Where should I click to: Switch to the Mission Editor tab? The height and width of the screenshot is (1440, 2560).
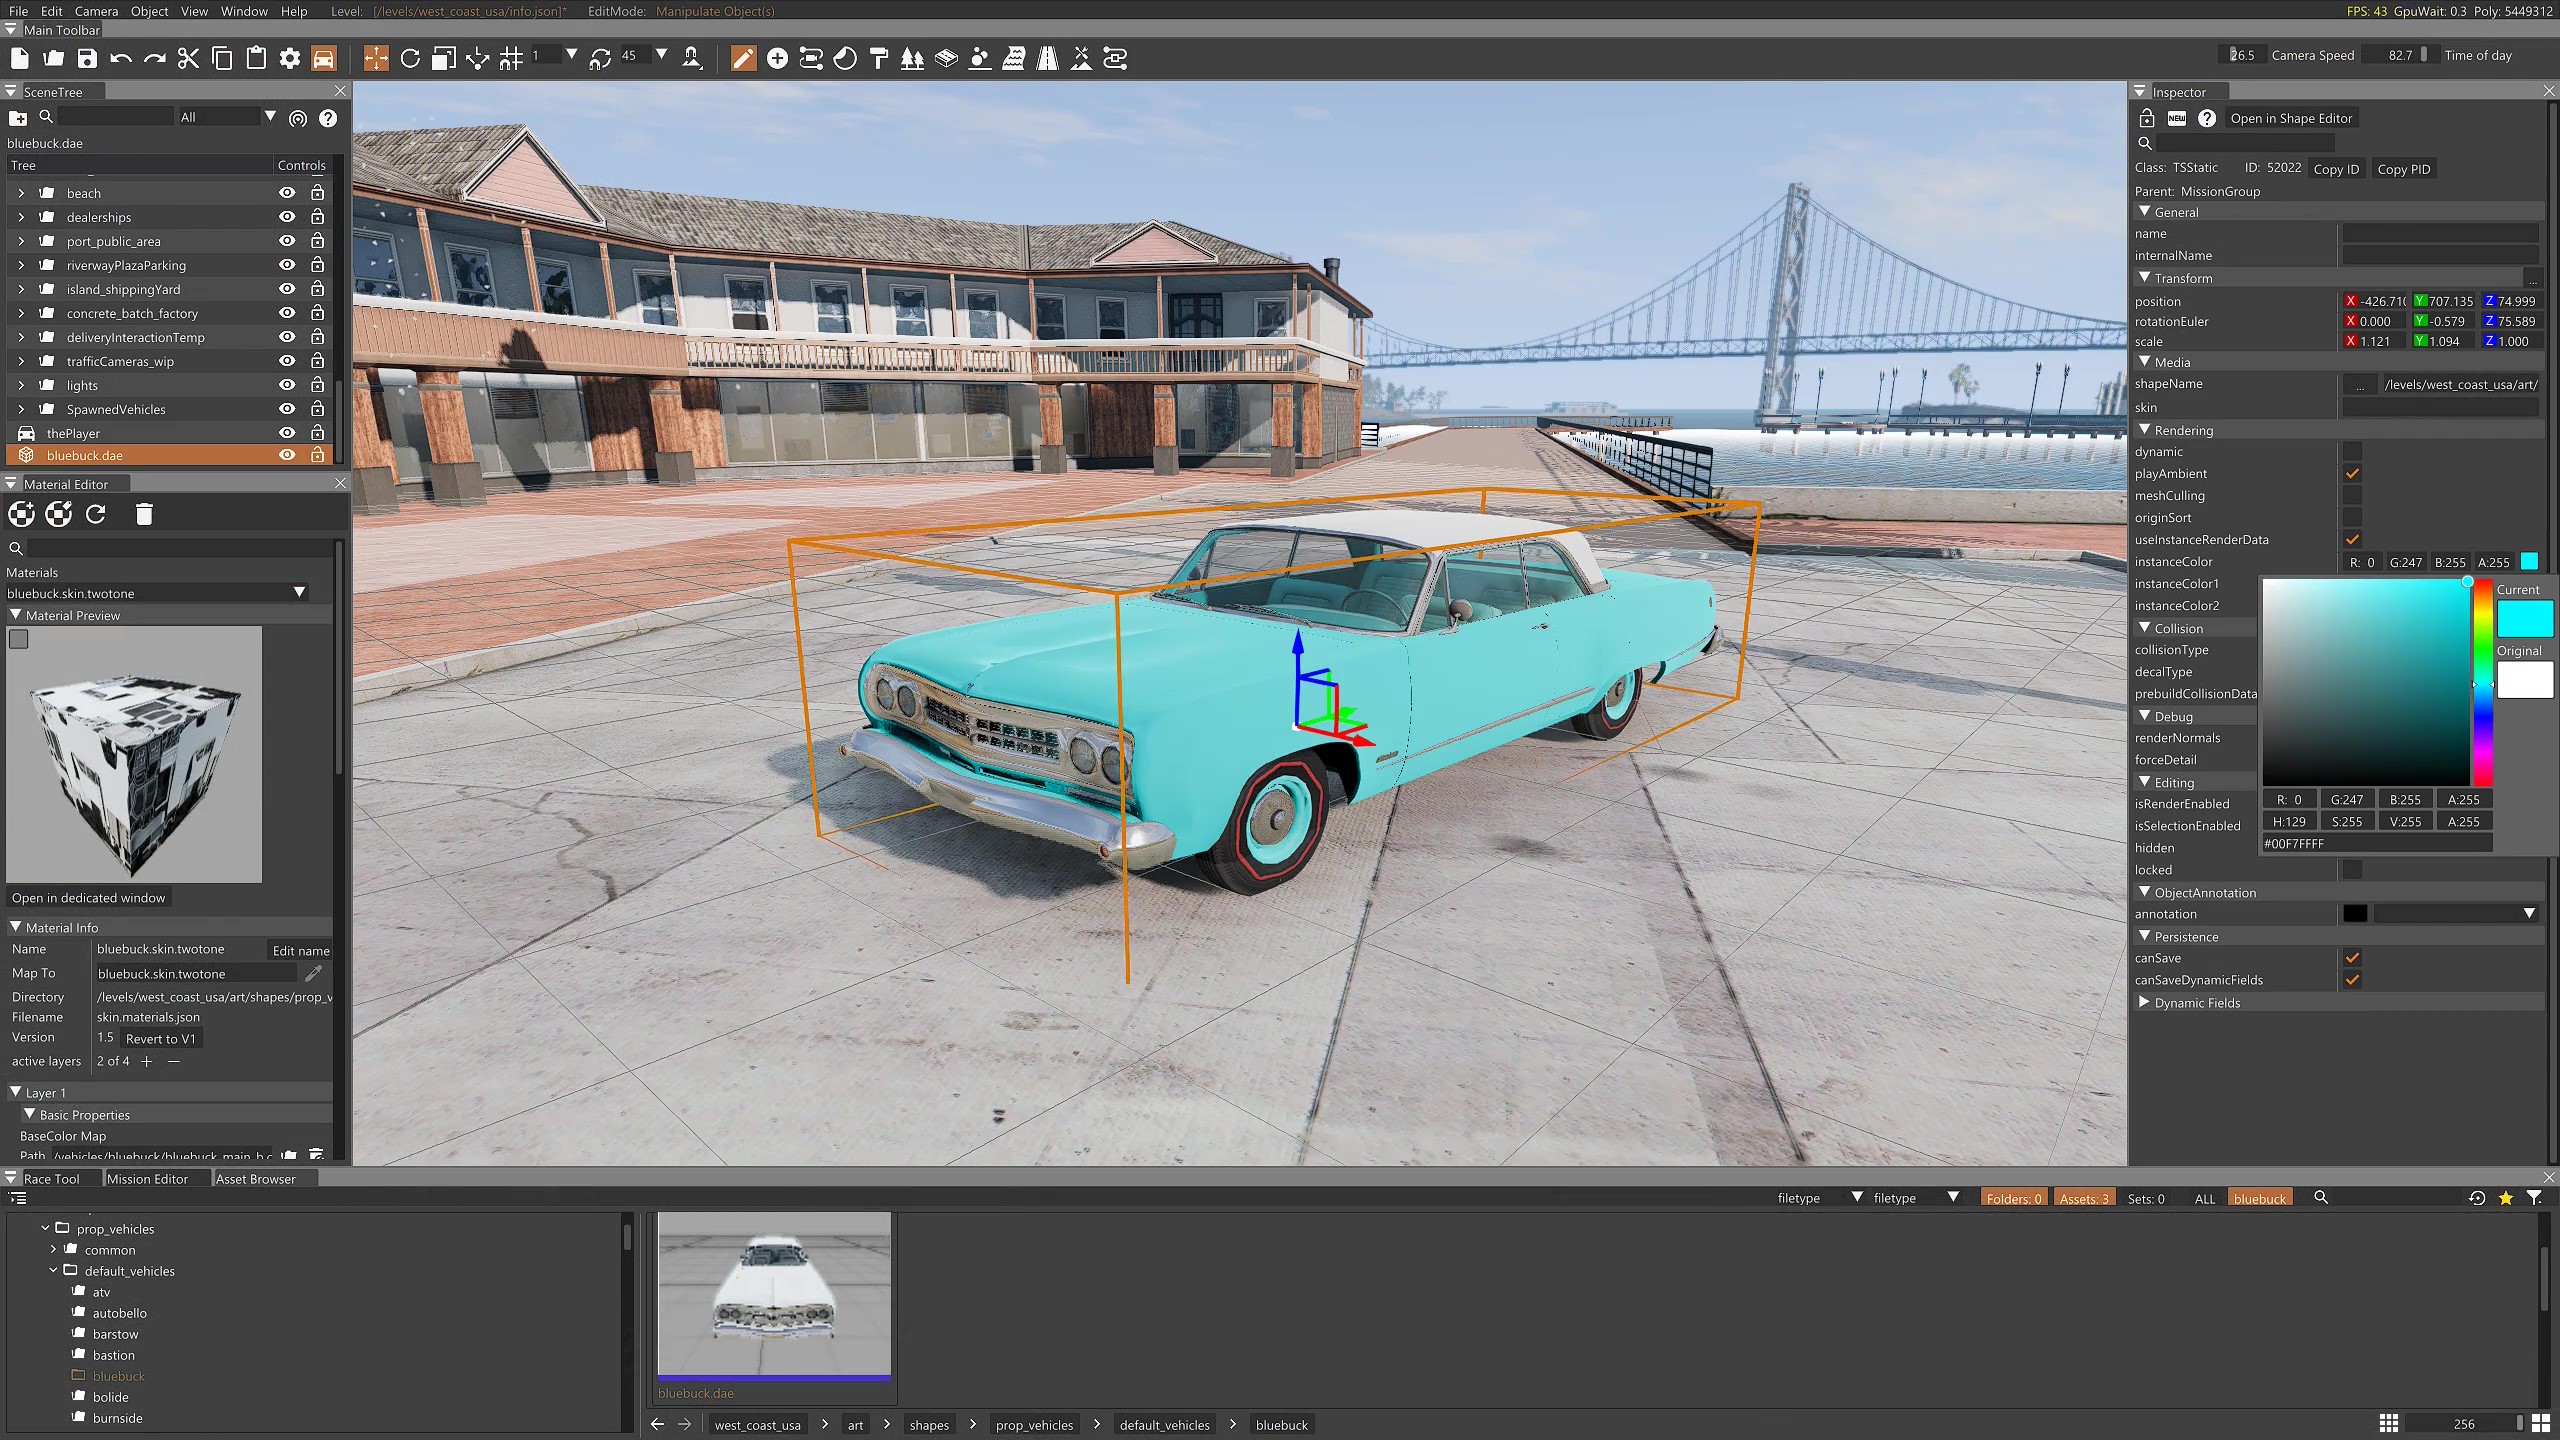(148, 1179)
